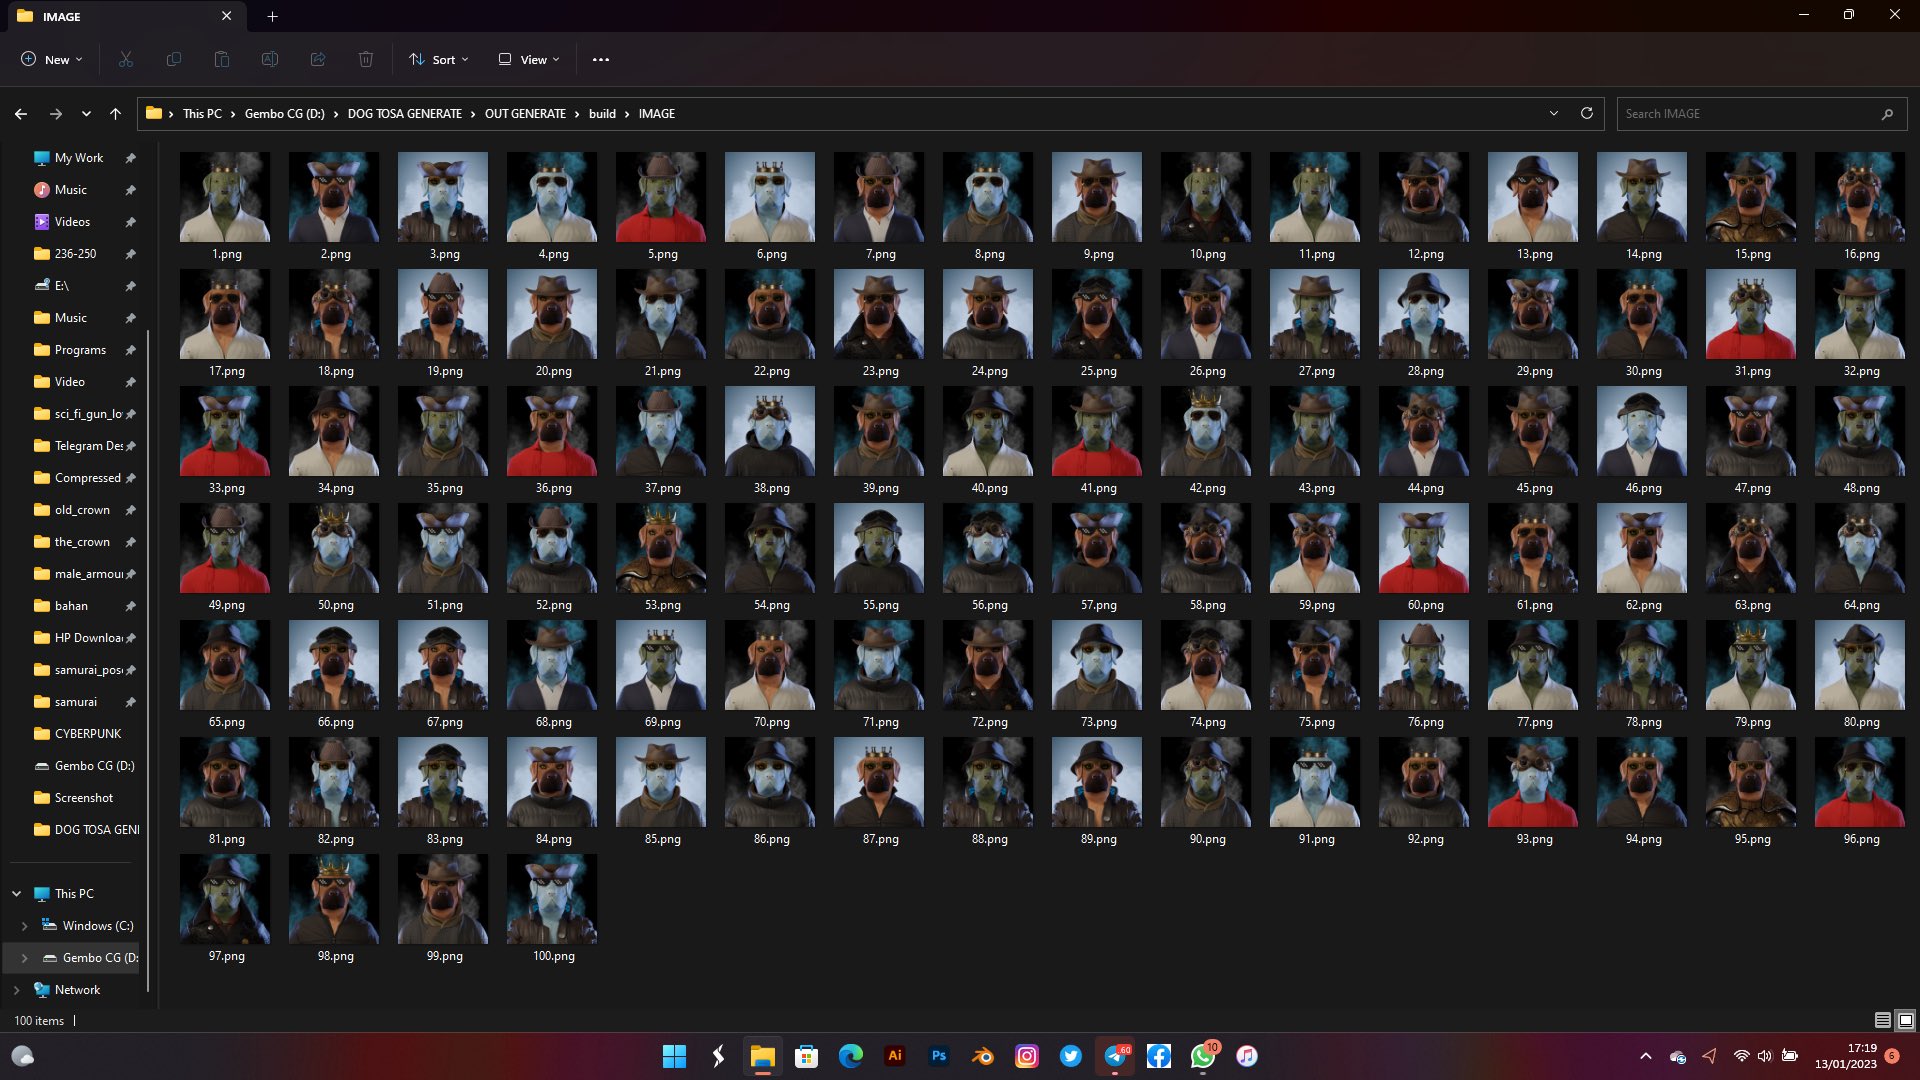Click the Rename icon in toolbar
Viewport: 1920px width, 1080px height.
tap(270, 60)
